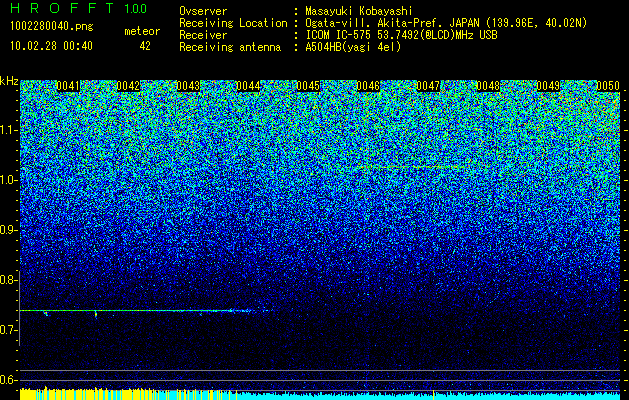Screen dimensions: 629x400
Task: Click the 0045 time marker
Action: (x=308, y=86)
